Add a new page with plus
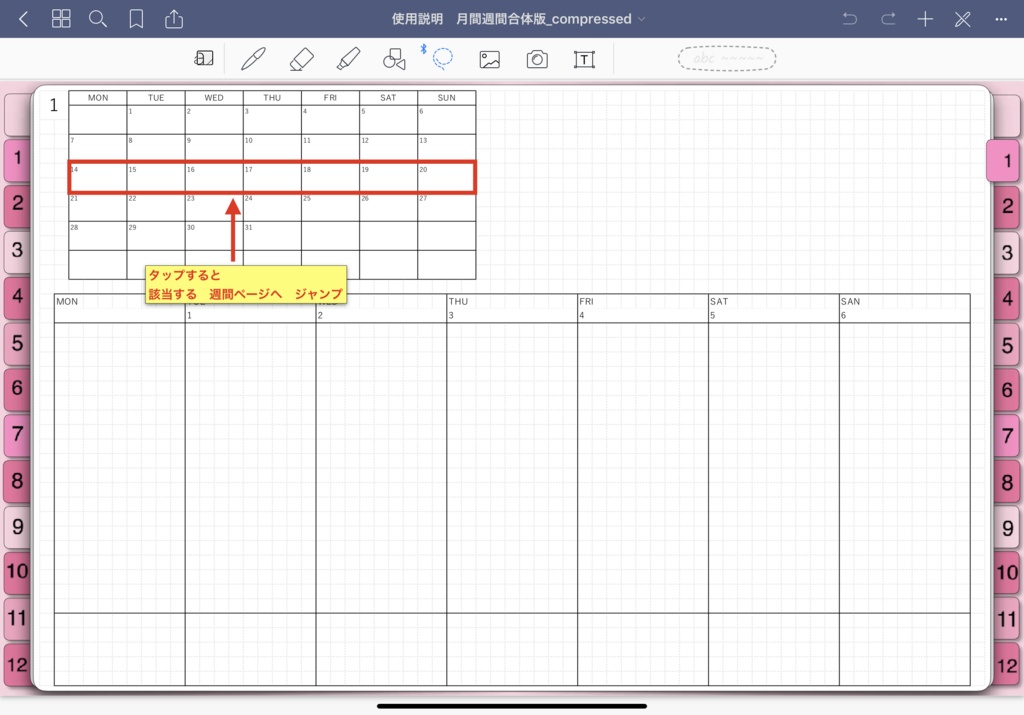The image size is (1024, 715). 925,19
